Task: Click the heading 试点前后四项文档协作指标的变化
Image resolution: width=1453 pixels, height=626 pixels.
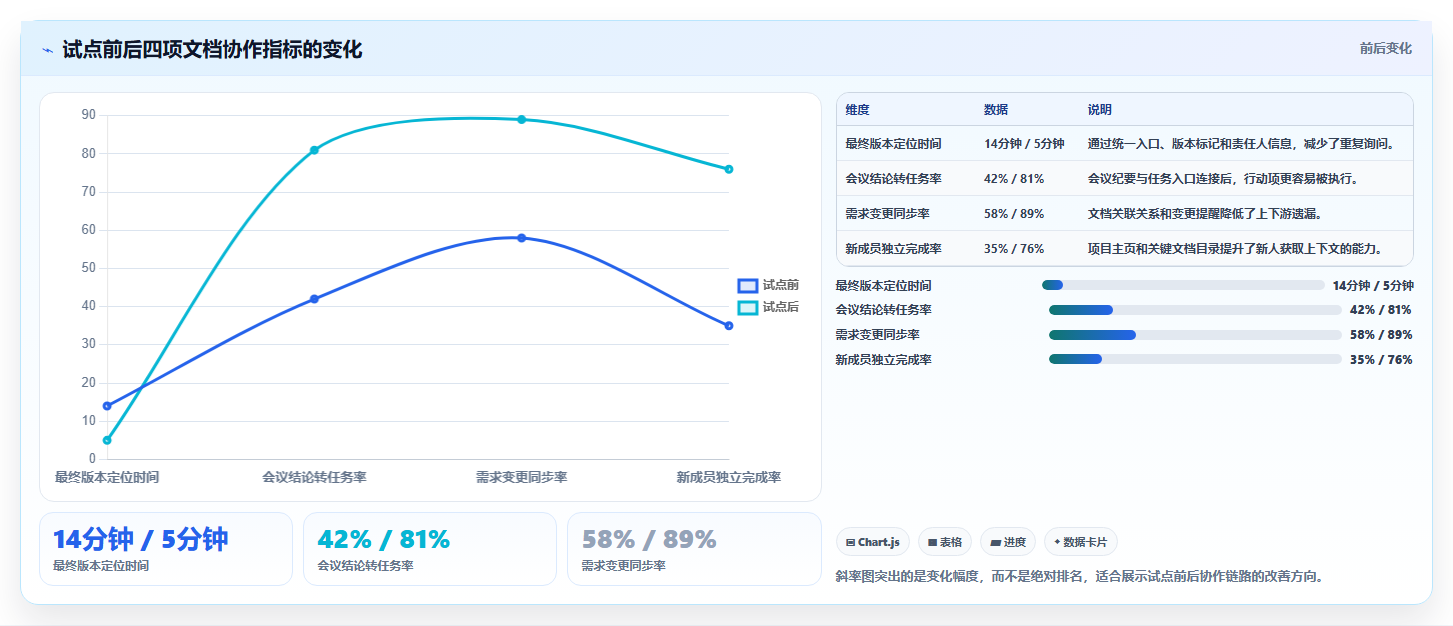Action: point(212,50)
